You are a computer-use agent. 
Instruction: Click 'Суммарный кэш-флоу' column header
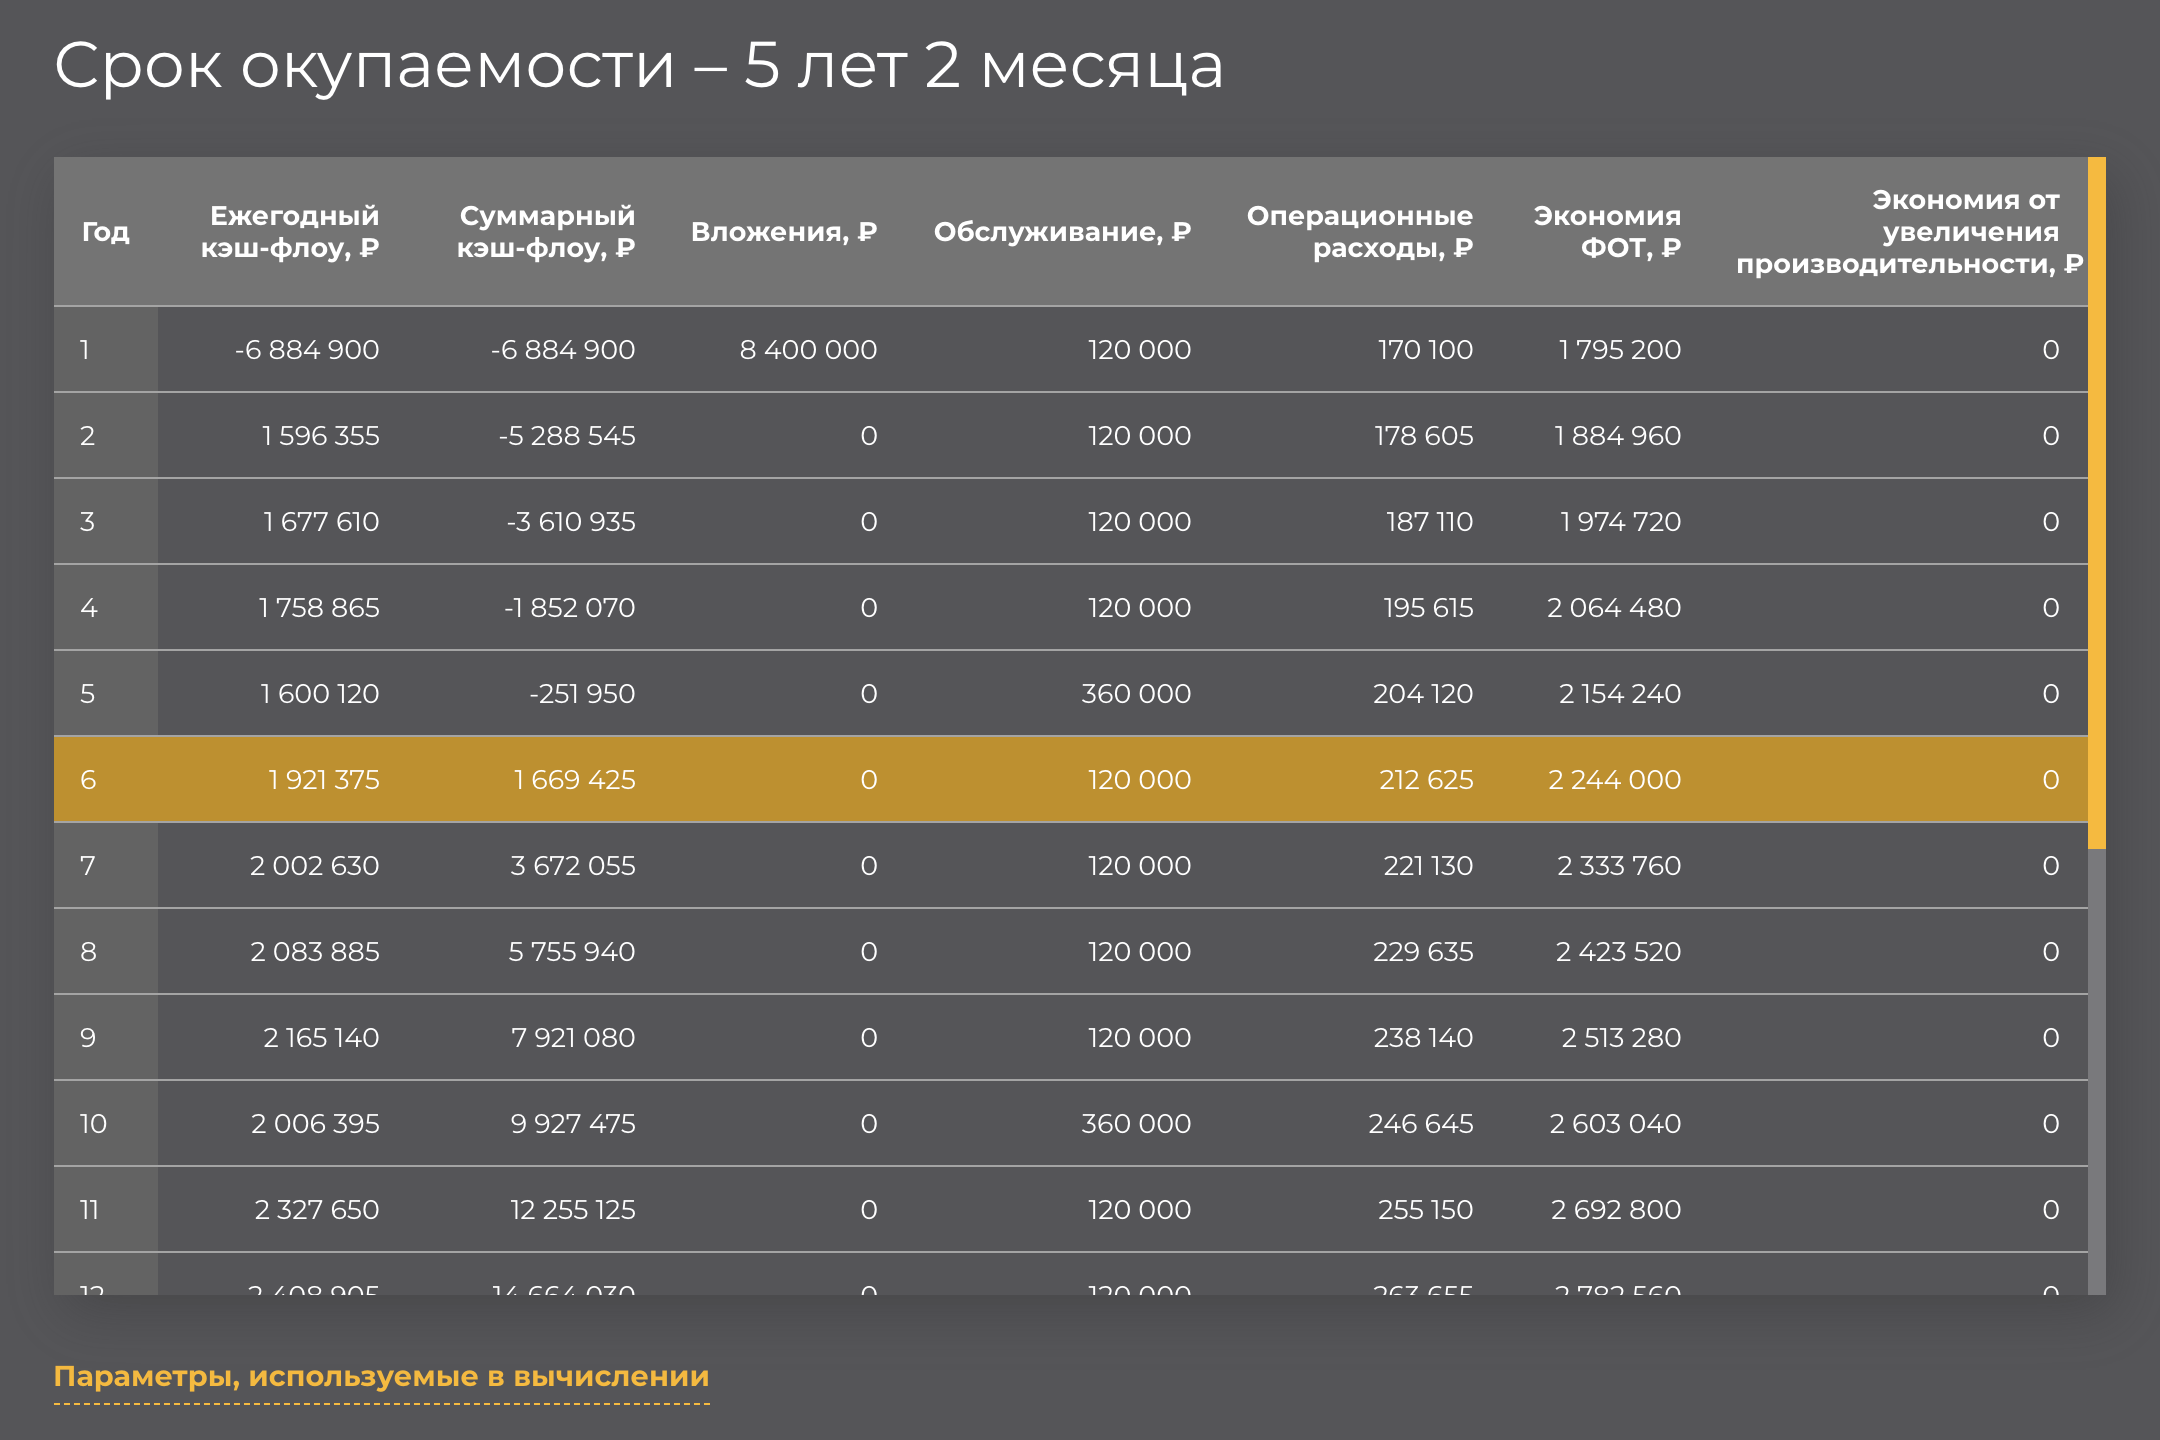pyautogui.click(x=546, y=232)
